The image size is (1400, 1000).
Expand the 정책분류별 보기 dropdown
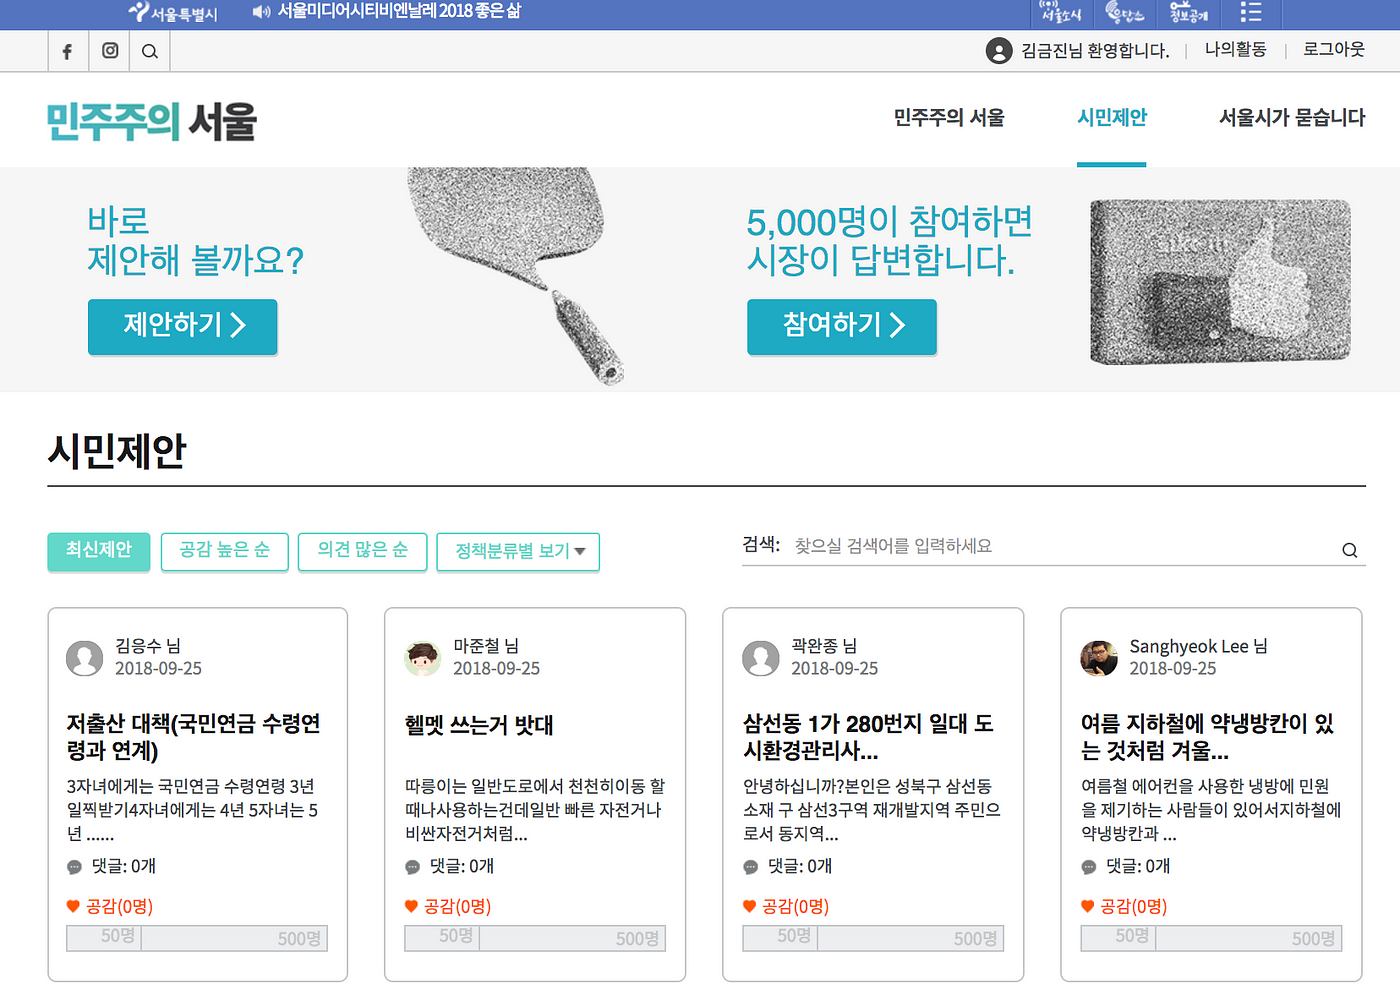coord(518,552)
